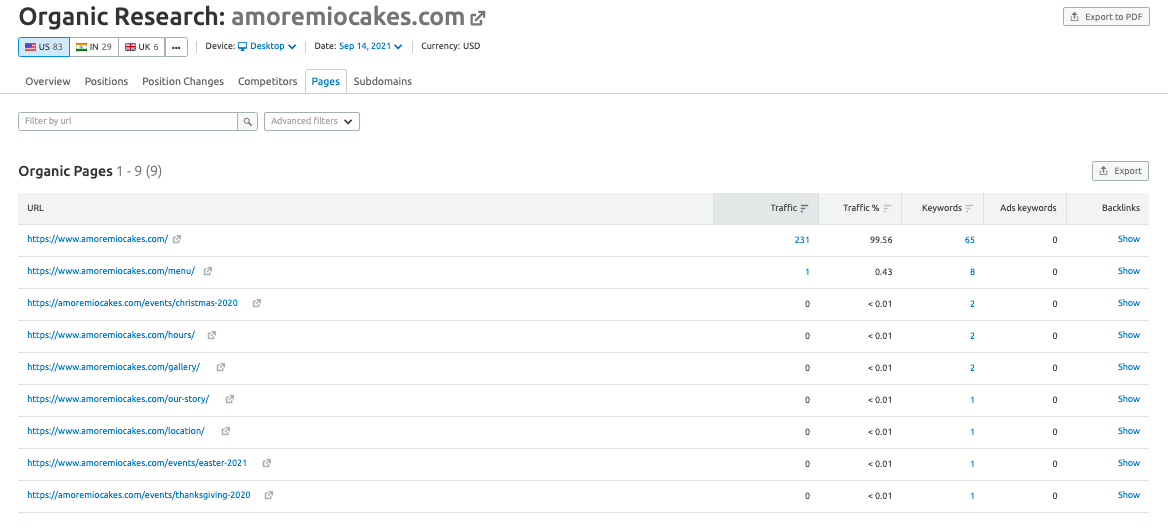1168x528 pixels.
Task: Sort table by the Keywords column icon
Action: click(969, 208)
